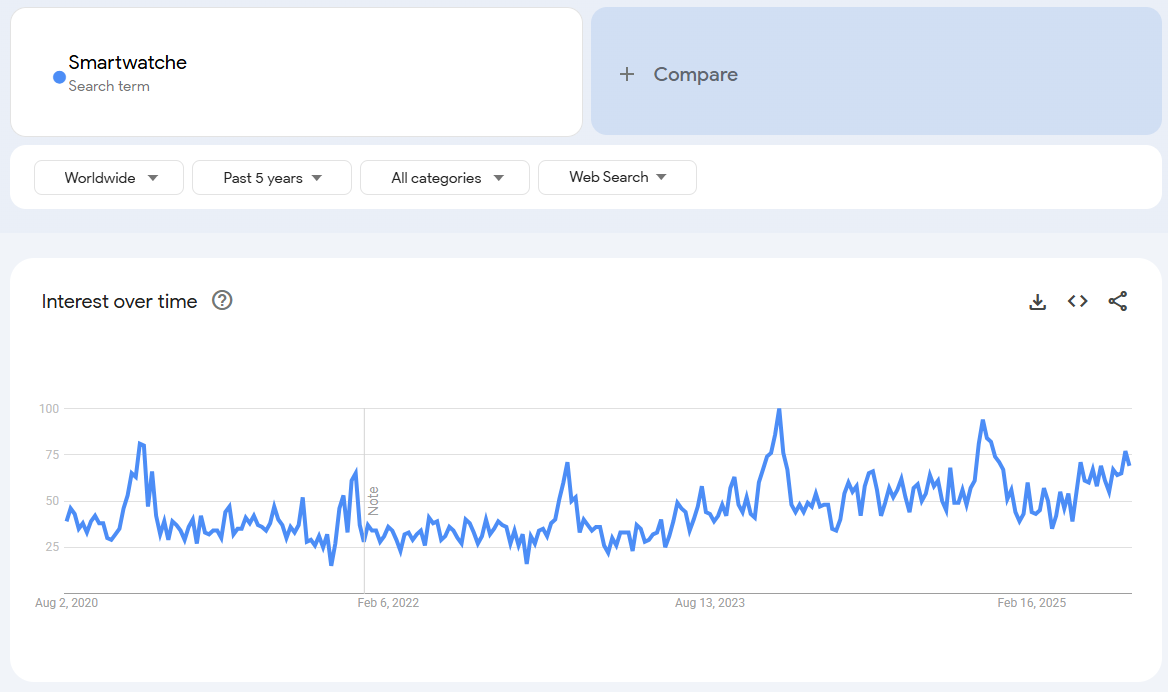Open the embed code icon

[x=1077, y=301]
